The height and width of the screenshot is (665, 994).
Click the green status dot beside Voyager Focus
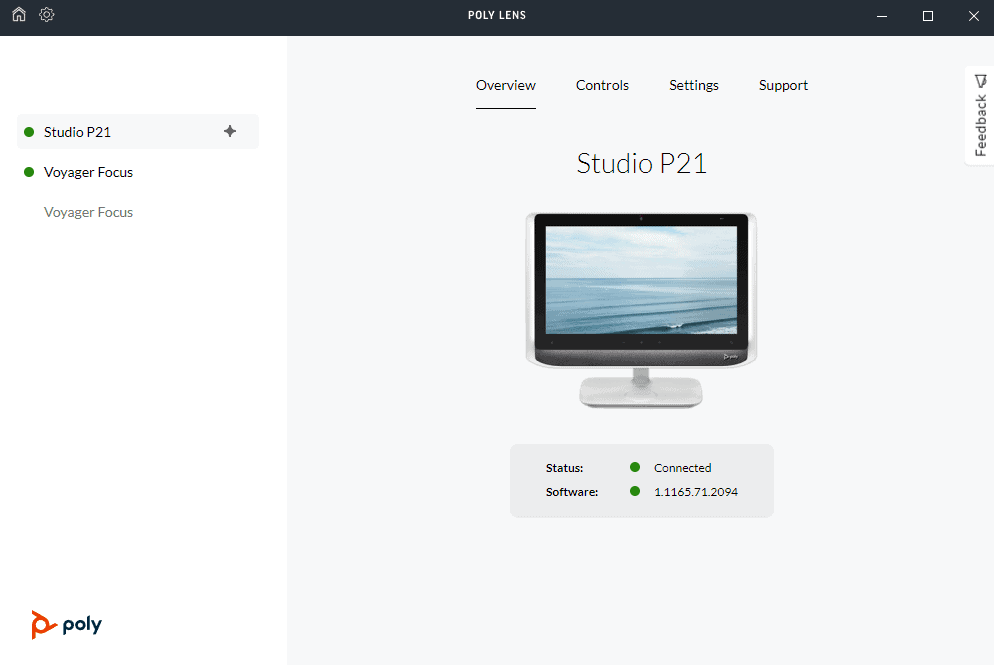(x=29, y=172)
